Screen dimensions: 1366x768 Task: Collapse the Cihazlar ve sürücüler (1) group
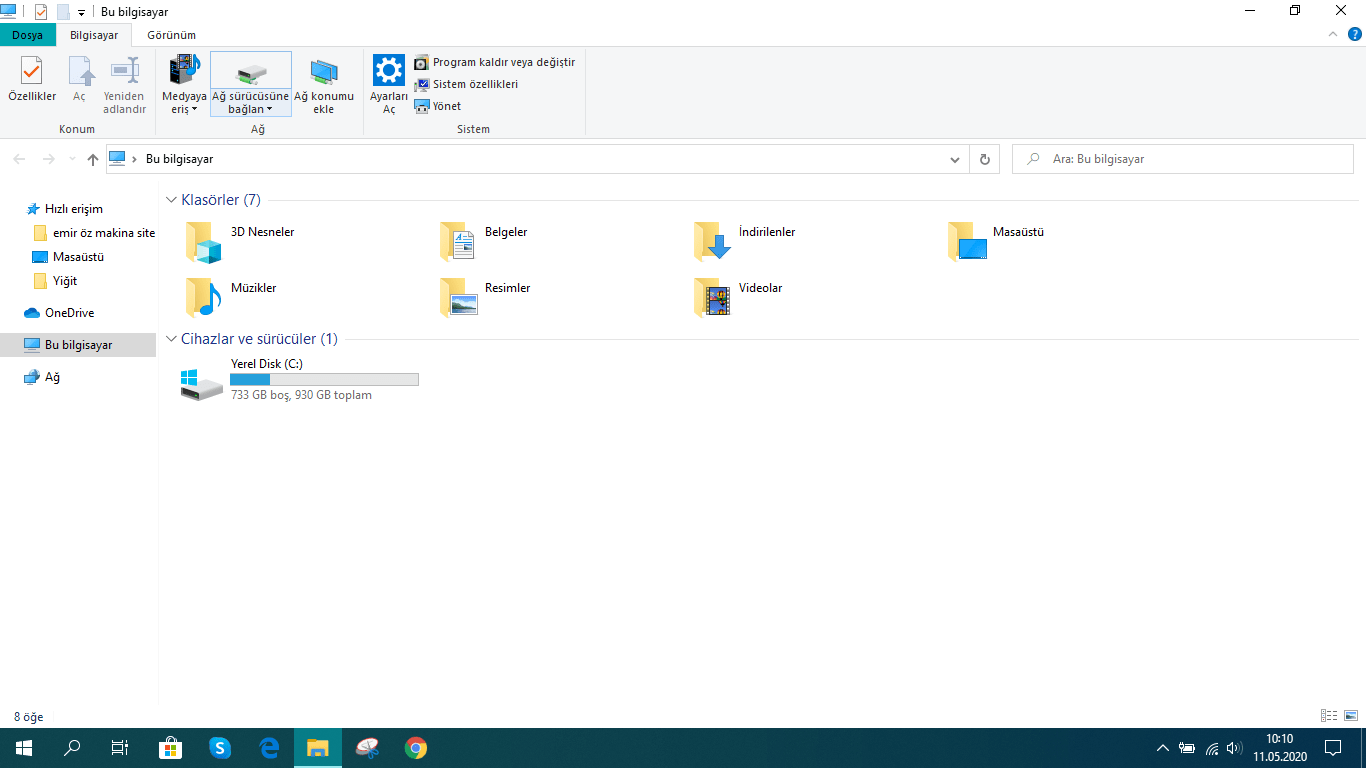(171, 339)
